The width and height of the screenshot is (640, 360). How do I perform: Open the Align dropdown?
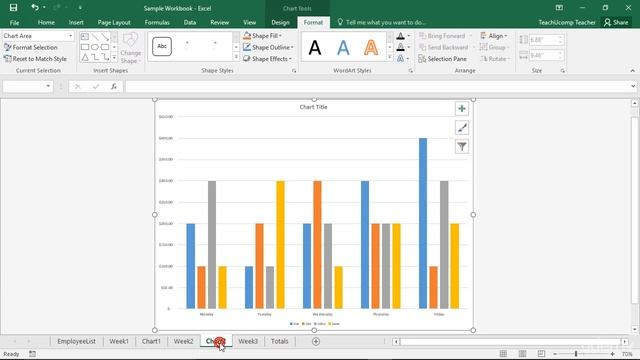494,36
